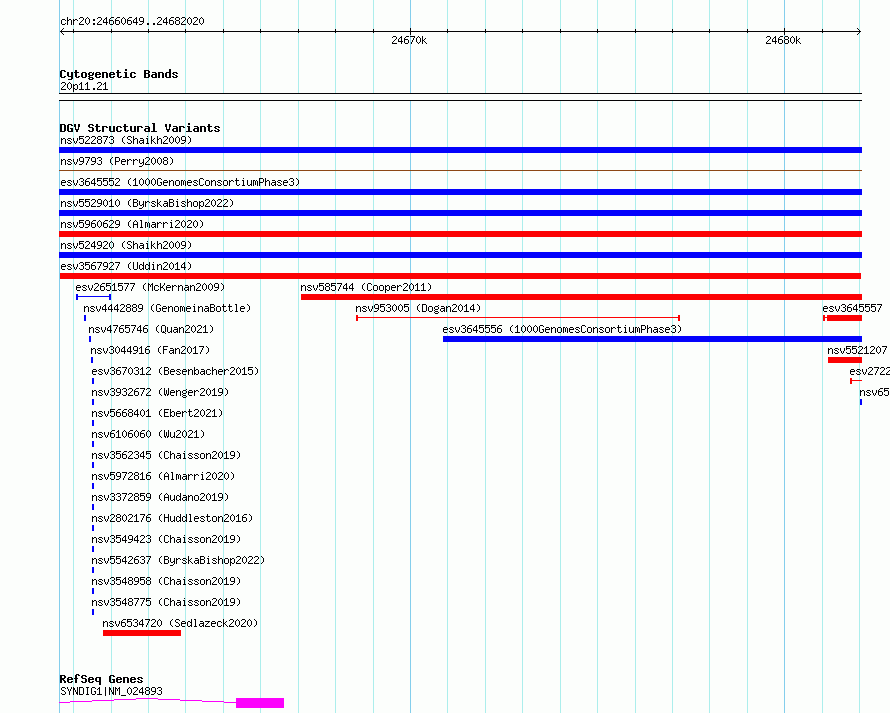Open nsv3562345 (Chaisson2019) label

click(166, 455)
